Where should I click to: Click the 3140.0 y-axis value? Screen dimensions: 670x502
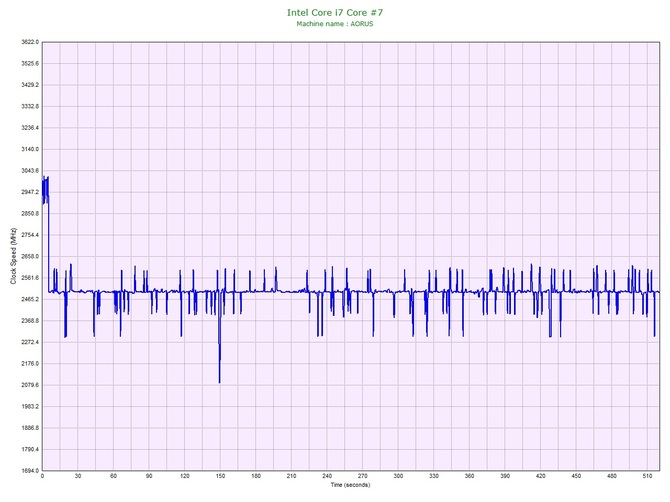(x=30, y=149)
